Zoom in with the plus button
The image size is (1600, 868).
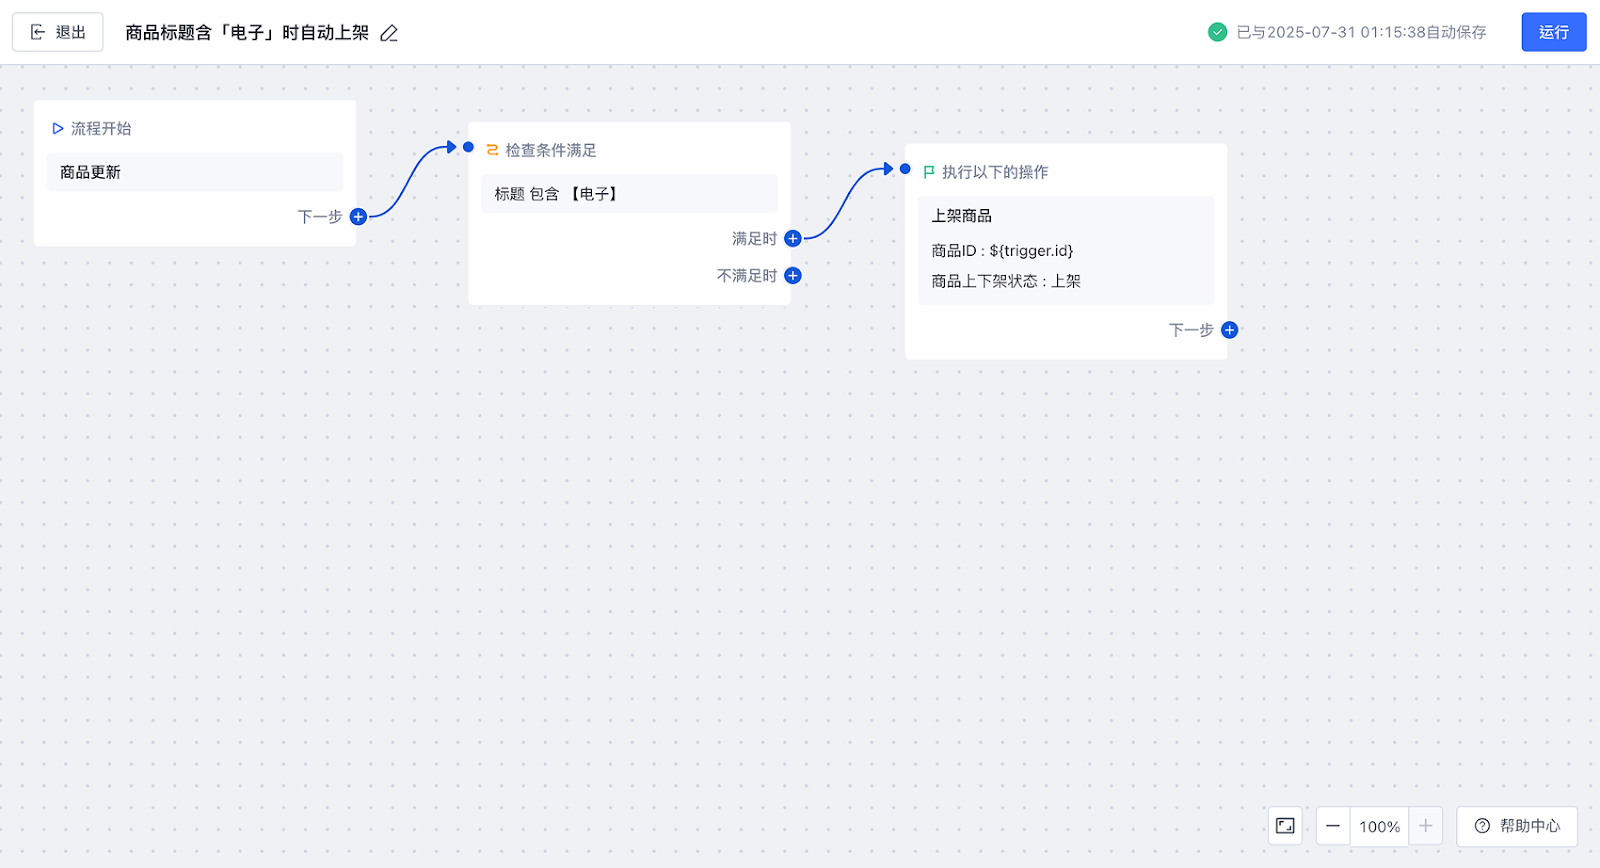1426,826
